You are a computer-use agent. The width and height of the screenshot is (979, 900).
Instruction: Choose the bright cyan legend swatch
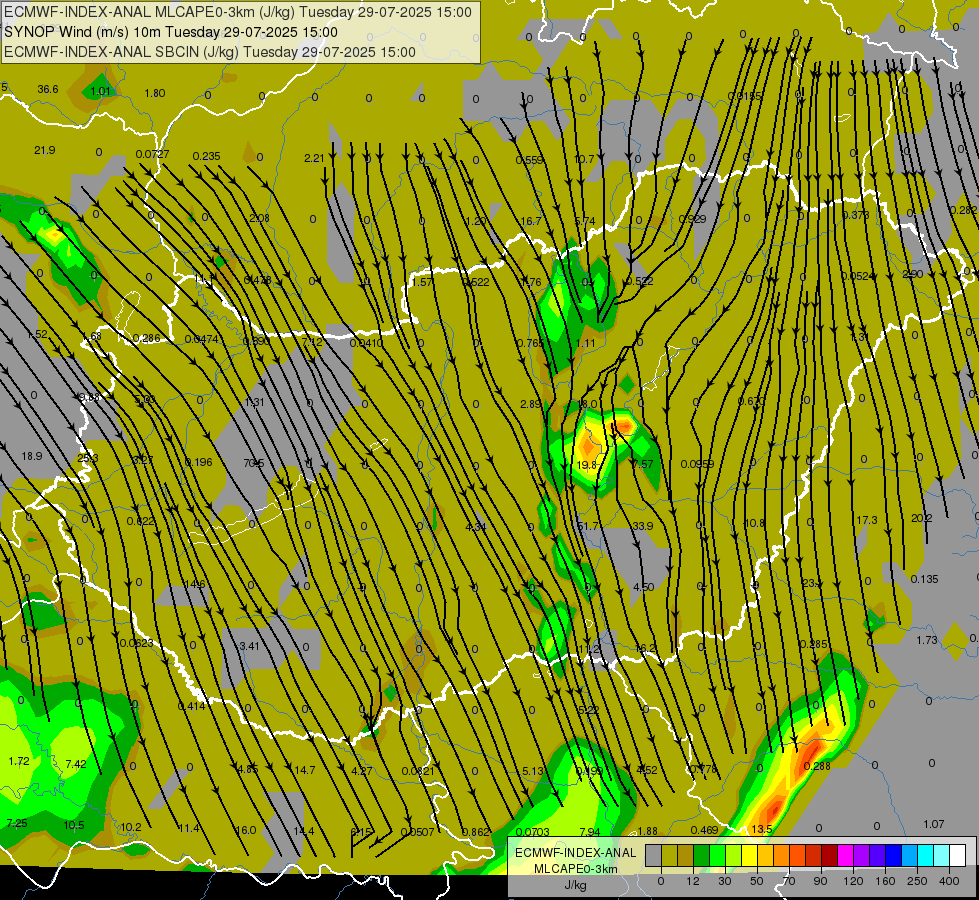click(x=926, y=855)
